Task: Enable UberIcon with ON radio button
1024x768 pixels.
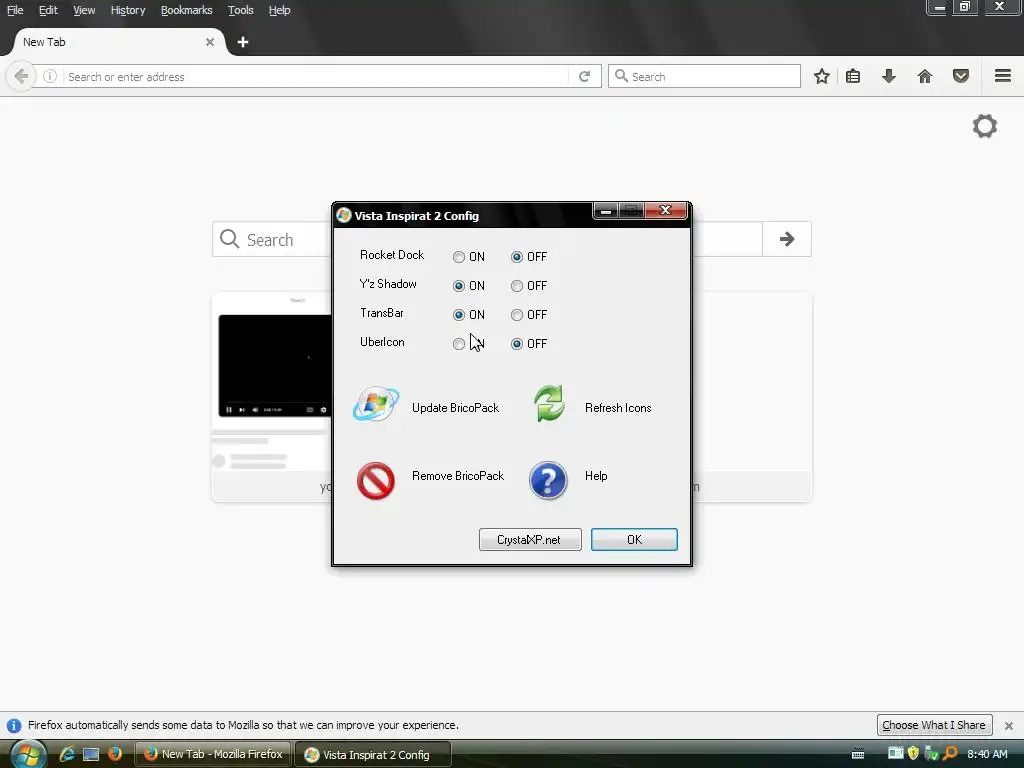Action: [459, 344]
